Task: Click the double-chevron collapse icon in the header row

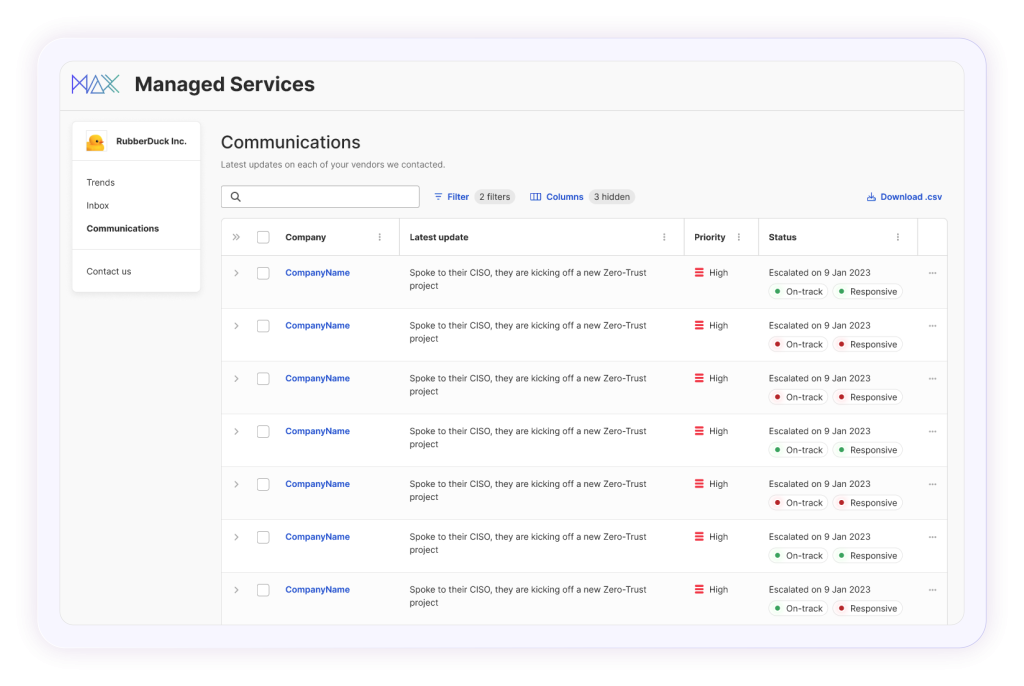Action: [236, 237]
